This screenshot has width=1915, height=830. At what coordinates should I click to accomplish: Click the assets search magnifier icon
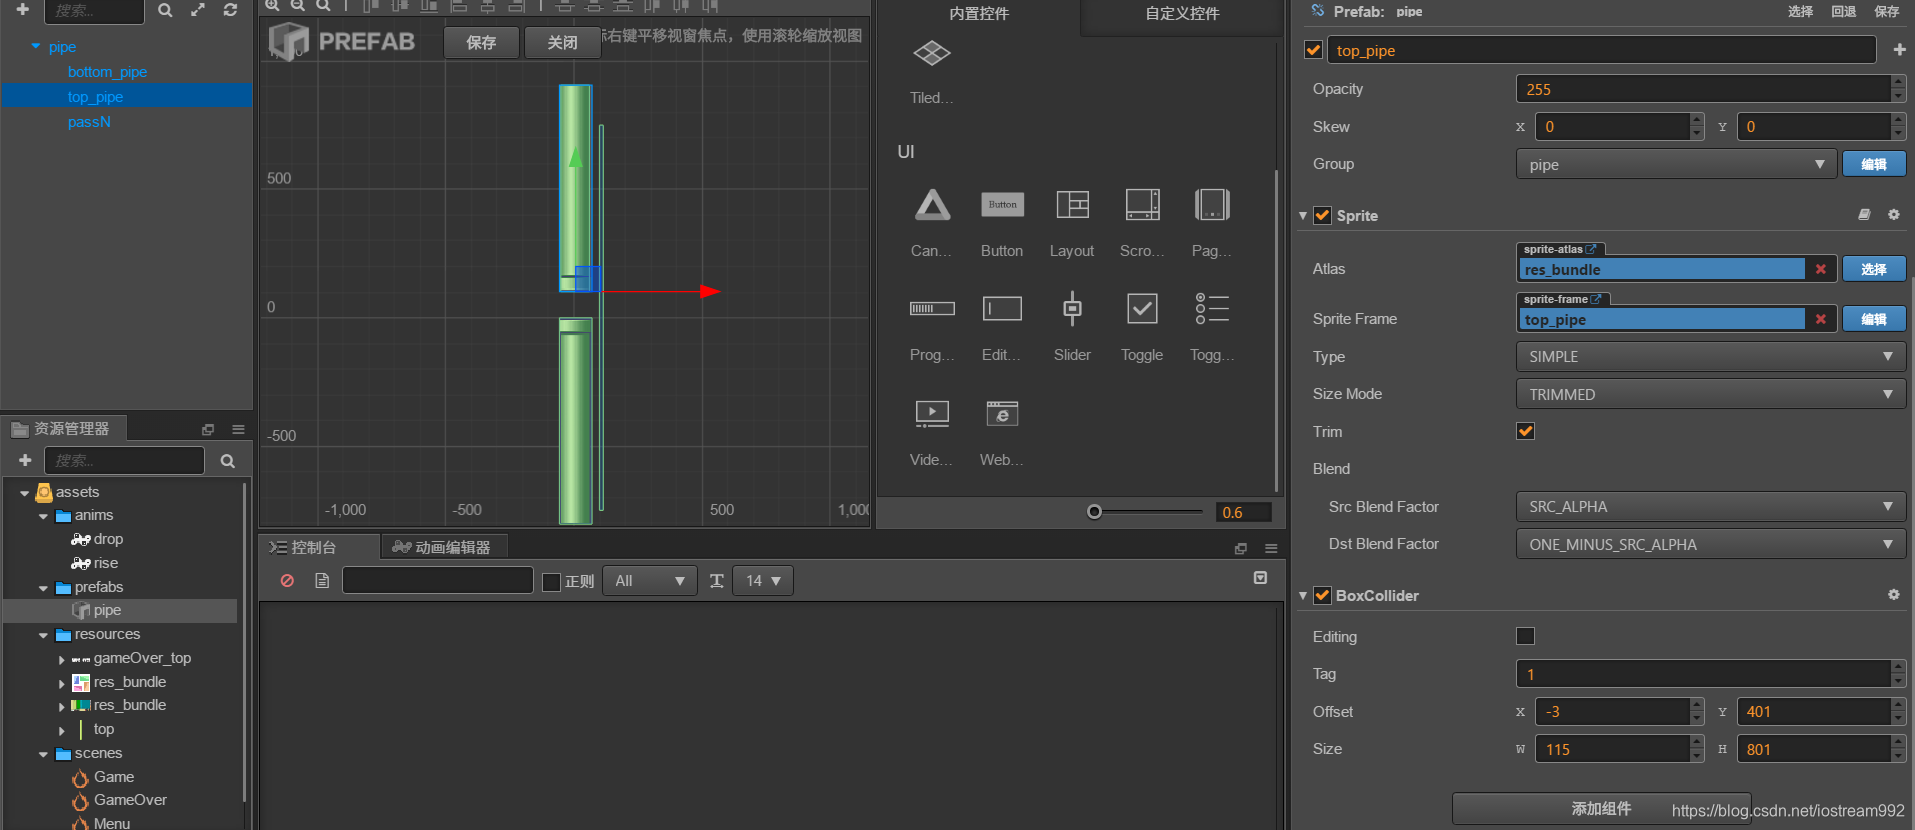click(228, 461)
